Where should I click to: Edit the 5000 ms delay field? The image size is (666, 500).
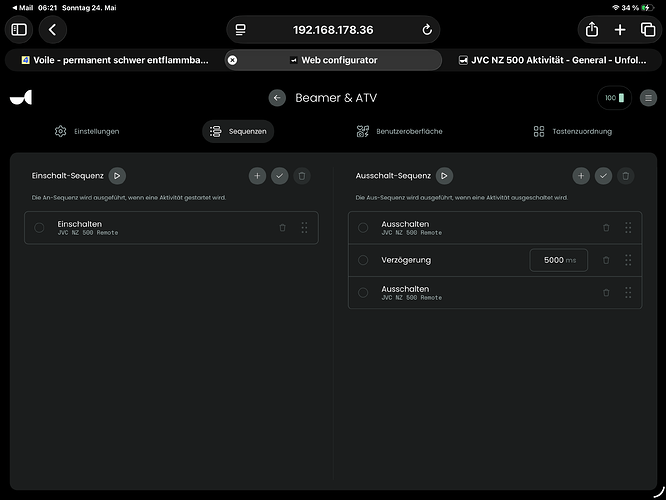[559, 260]
